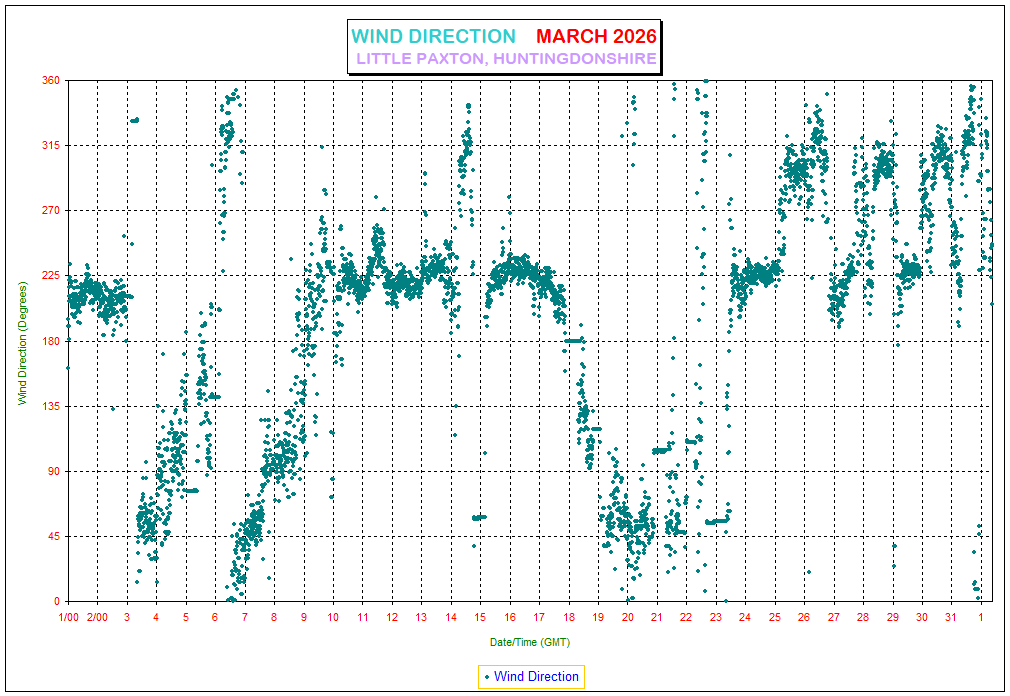Click the 135 degree y-axis tick
1010x696 pixels.
[x=49, y=406]
